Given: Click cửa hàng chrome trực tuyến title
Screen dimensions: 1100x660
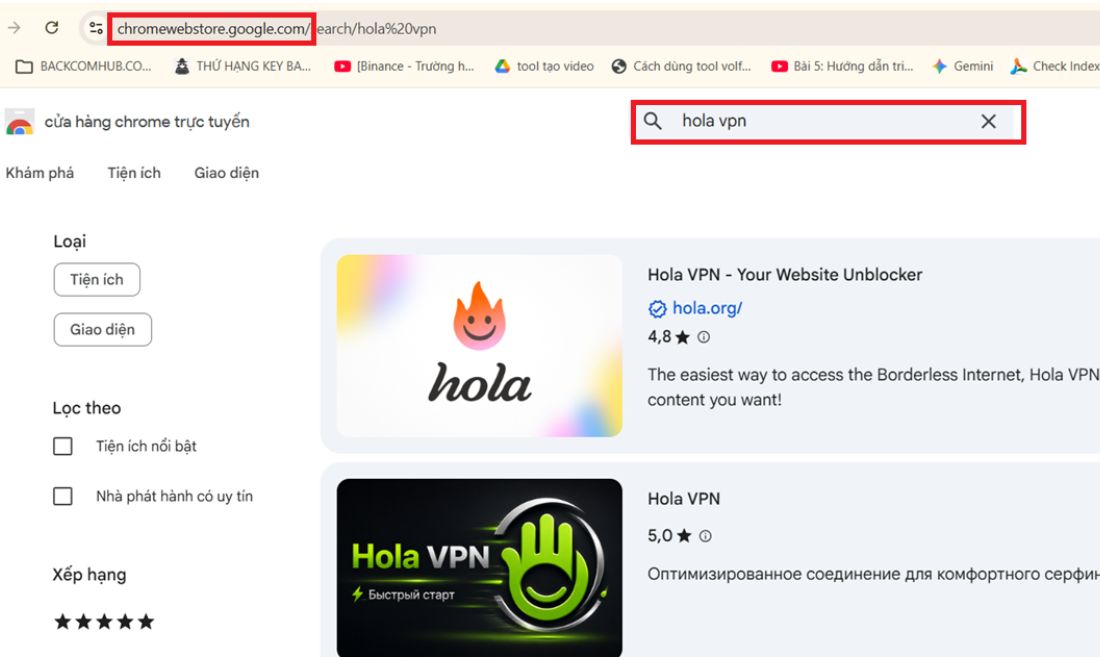Looking at the screenshot, I should [x=147, y=122].
